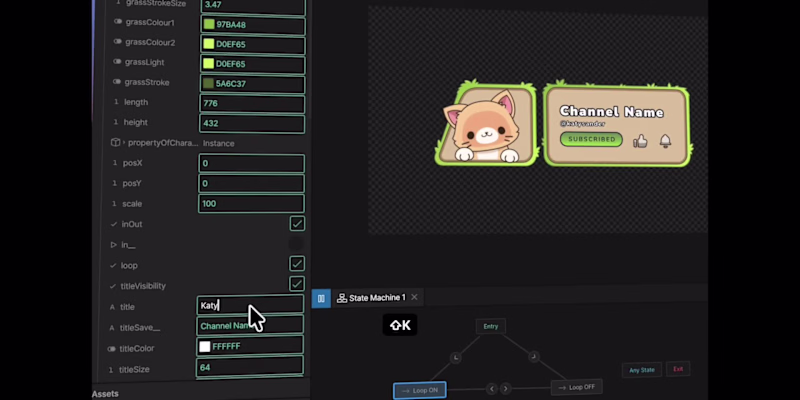Click the titleSize value field
Viewport: 800px width, 400px height.
249,367
